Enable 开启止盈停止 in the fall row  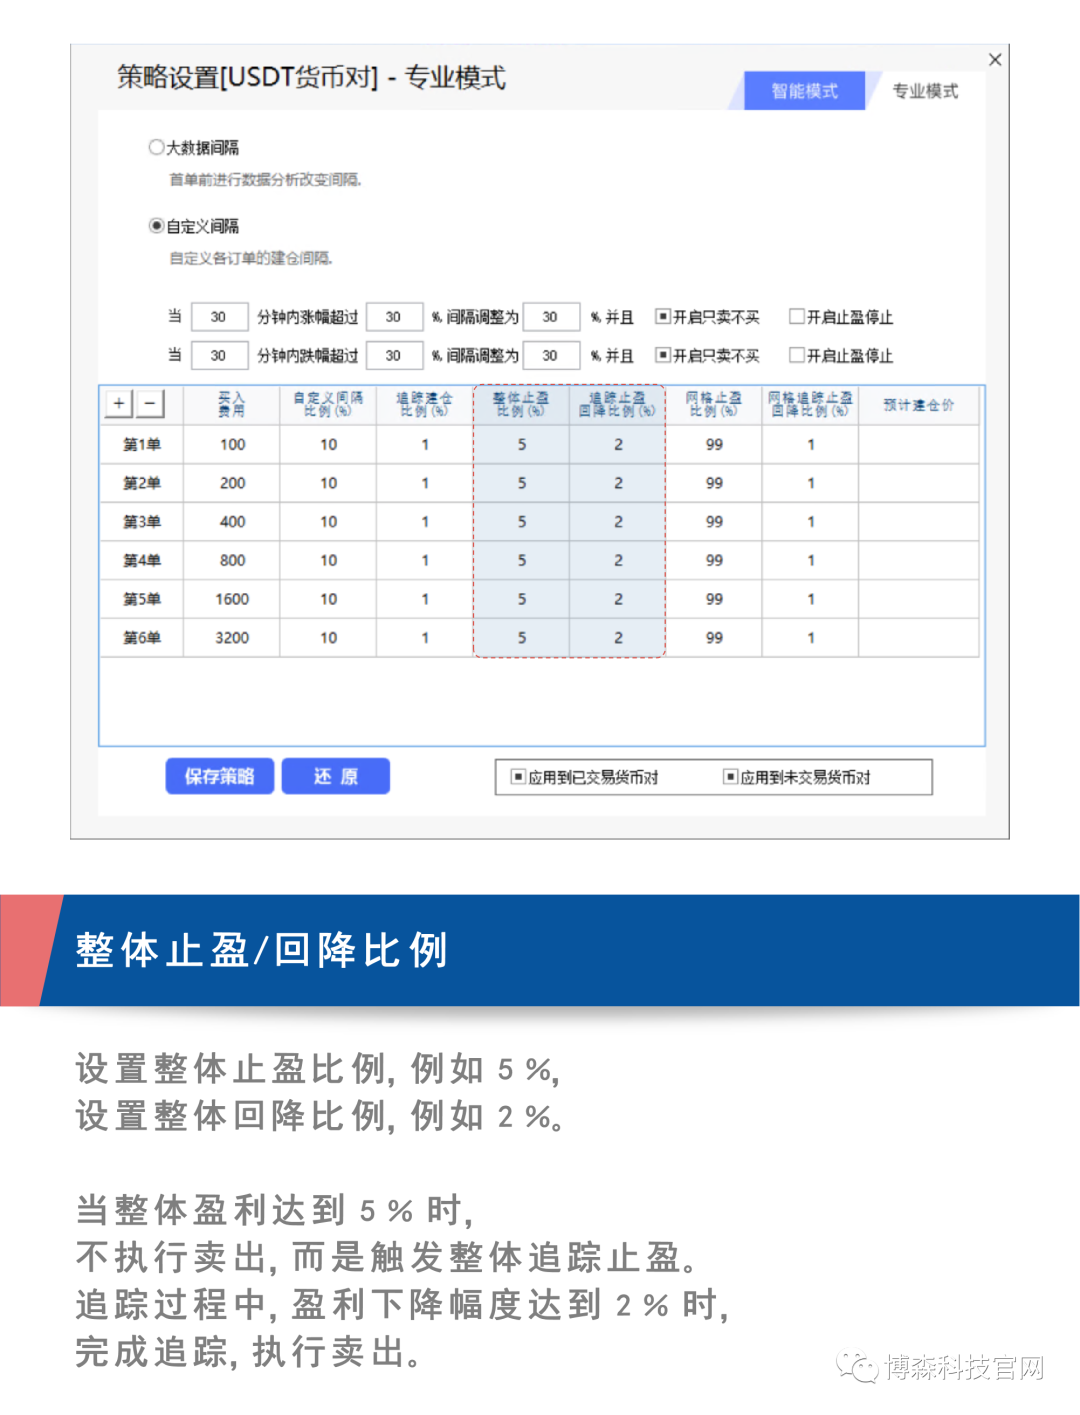797,355
